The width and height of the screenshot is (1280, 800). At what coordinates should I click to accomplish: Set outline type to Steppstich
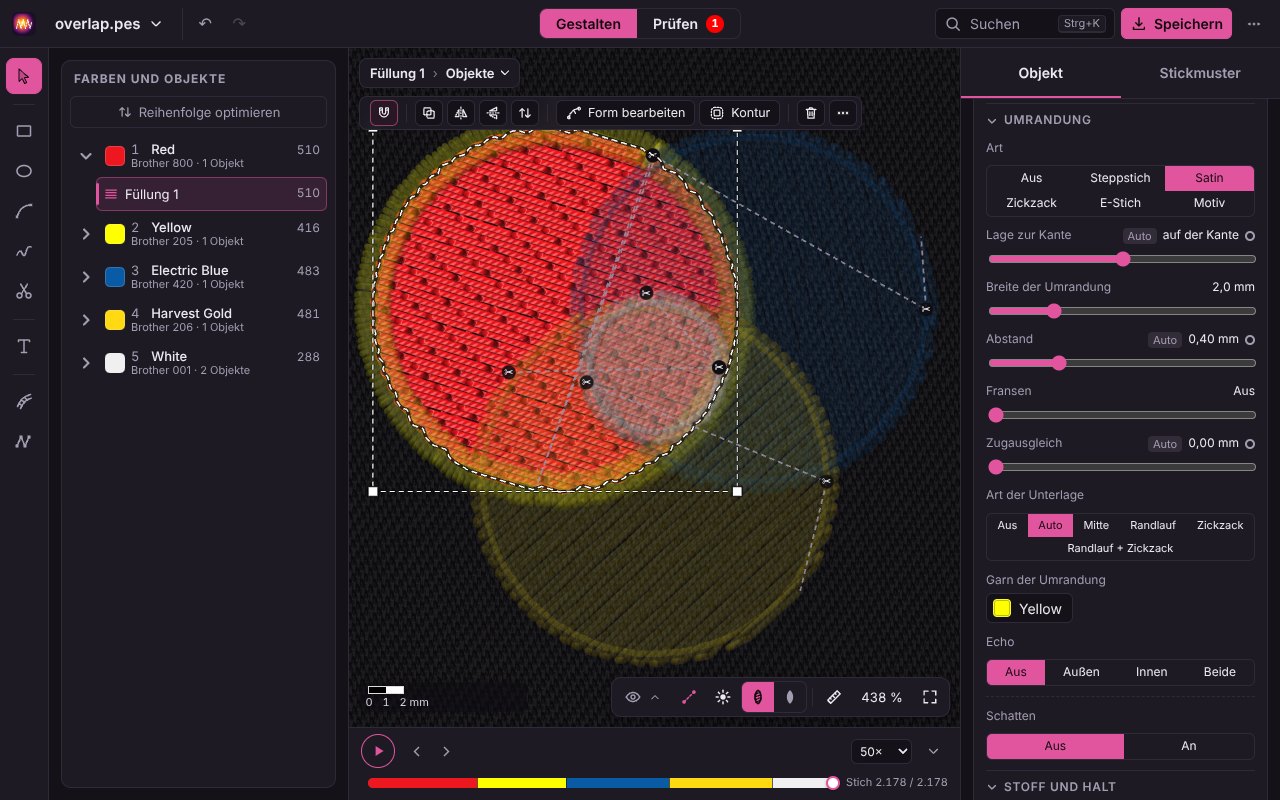coord(1120,178)
